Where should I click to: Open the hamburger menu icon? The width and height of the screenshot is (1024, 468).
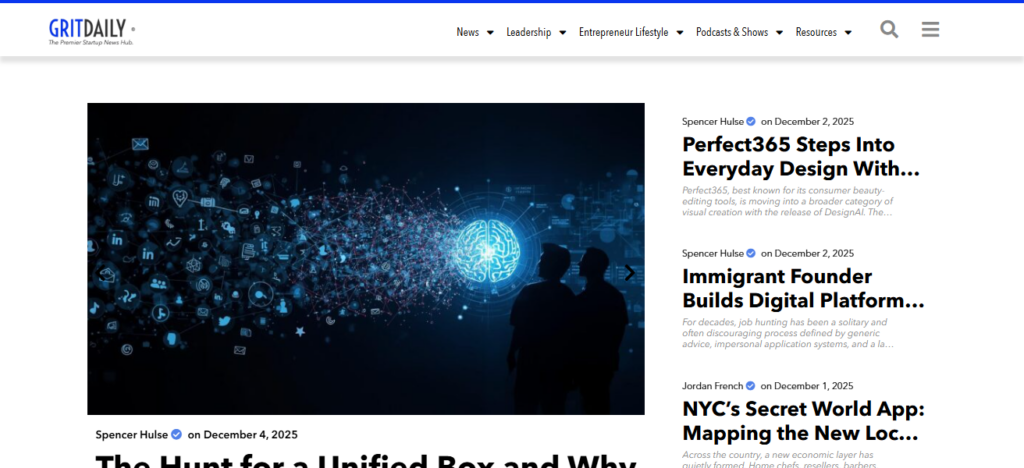[930, 30]
